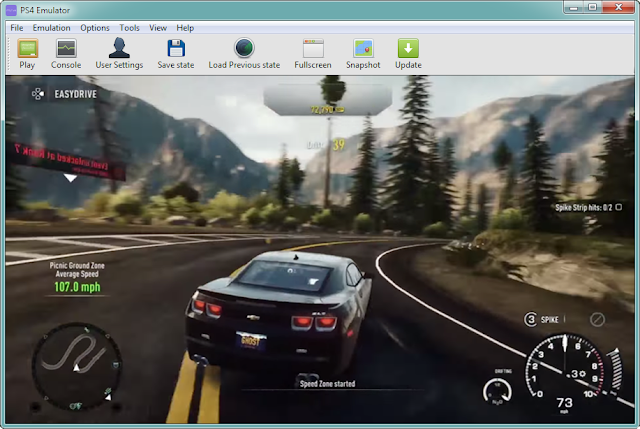
Task: Click the Play toolbar icon
Action: [27, 49]
